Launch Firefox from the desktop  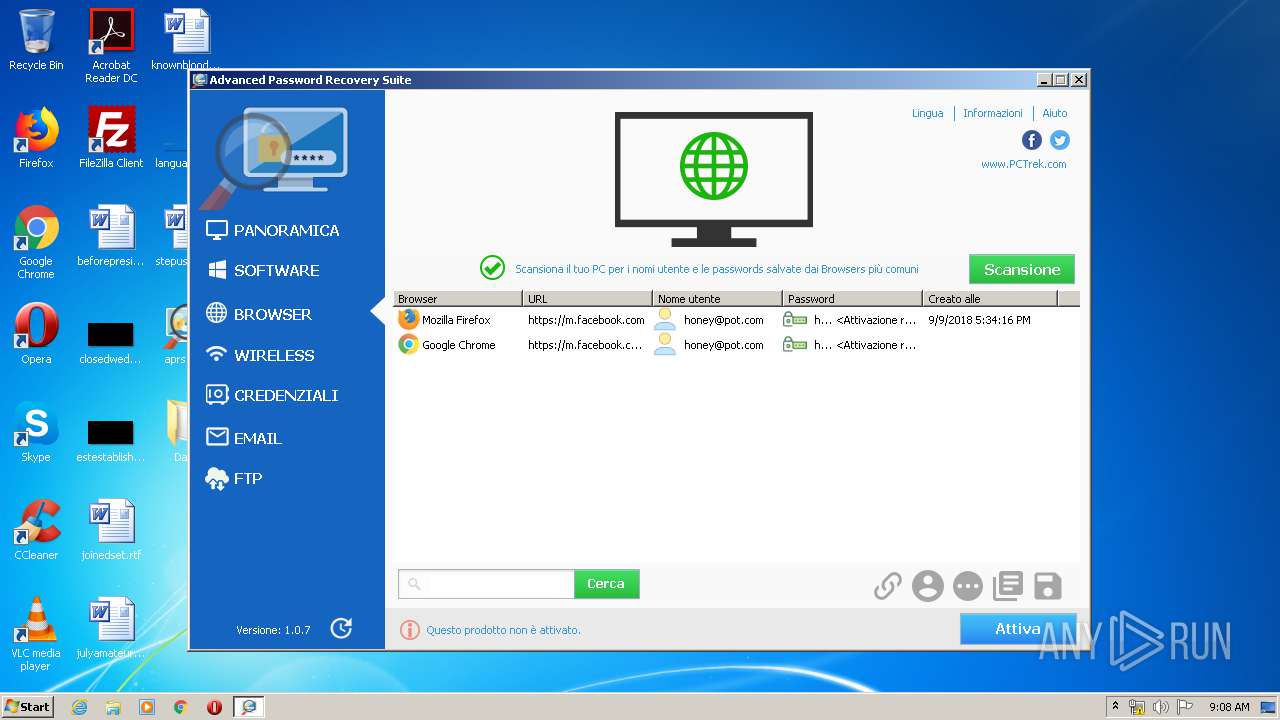coord(36,138)
